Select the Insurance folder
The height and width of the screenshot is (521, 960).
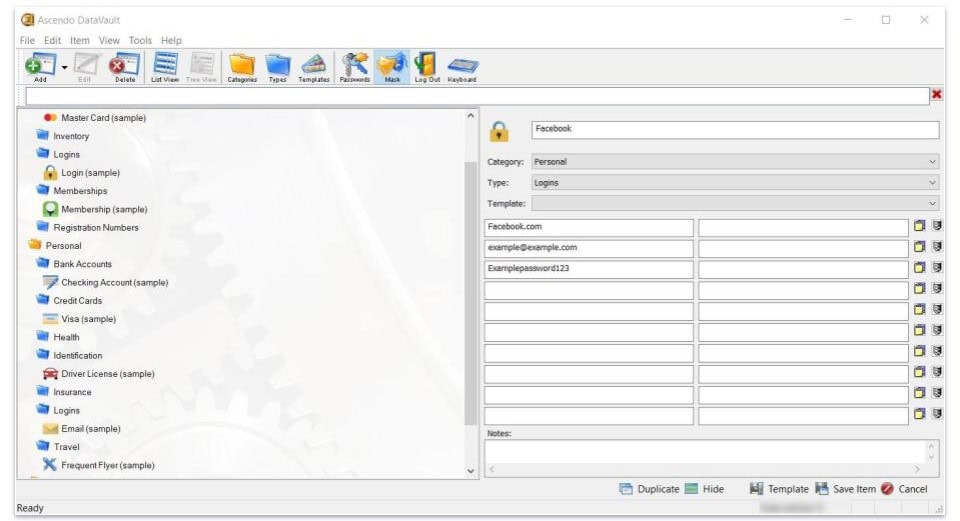(x=64, y=392)
